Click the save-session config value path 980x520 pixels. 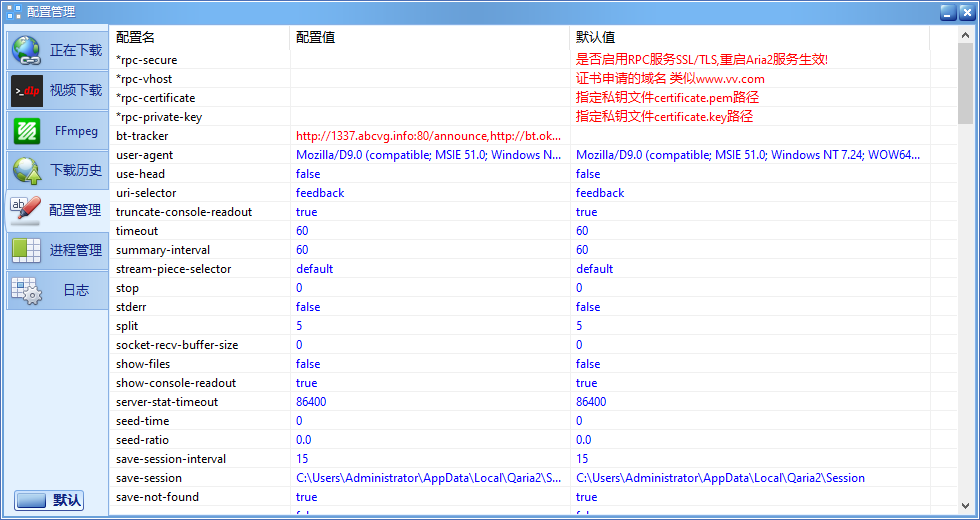(x=429, y=478)
